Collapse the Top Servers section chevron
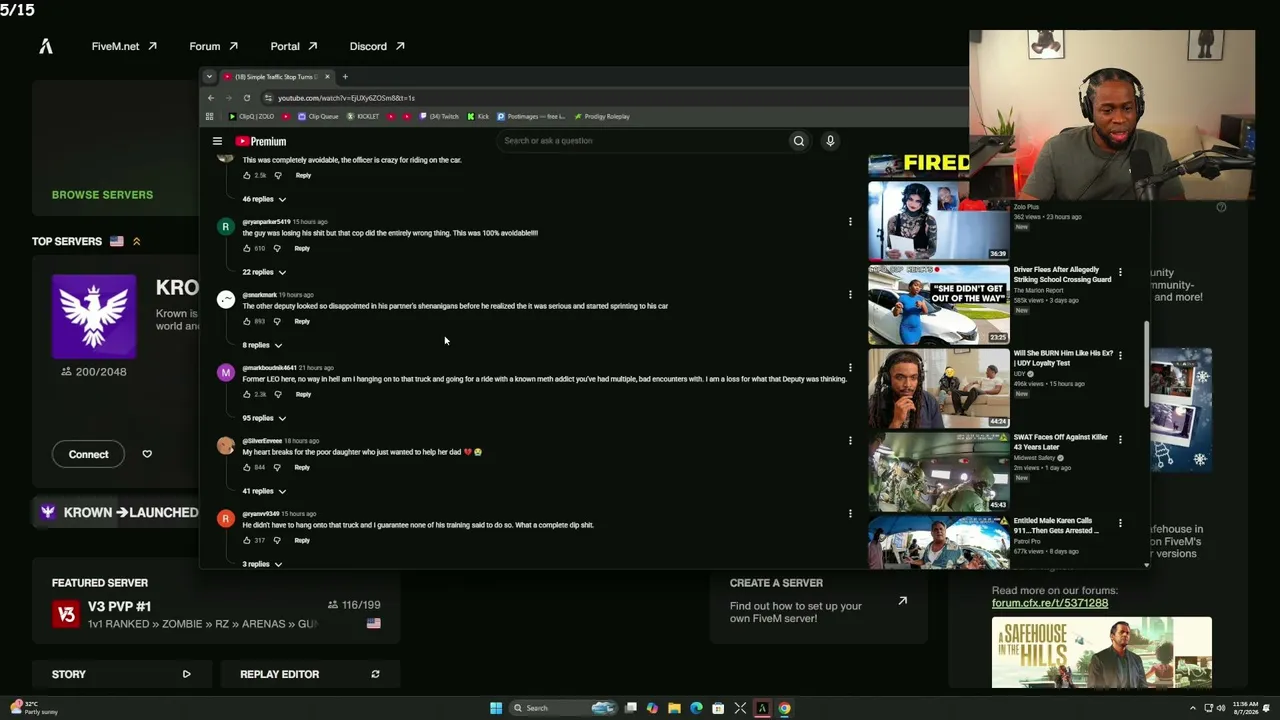 pyautogui.click(x=136, y=241)
